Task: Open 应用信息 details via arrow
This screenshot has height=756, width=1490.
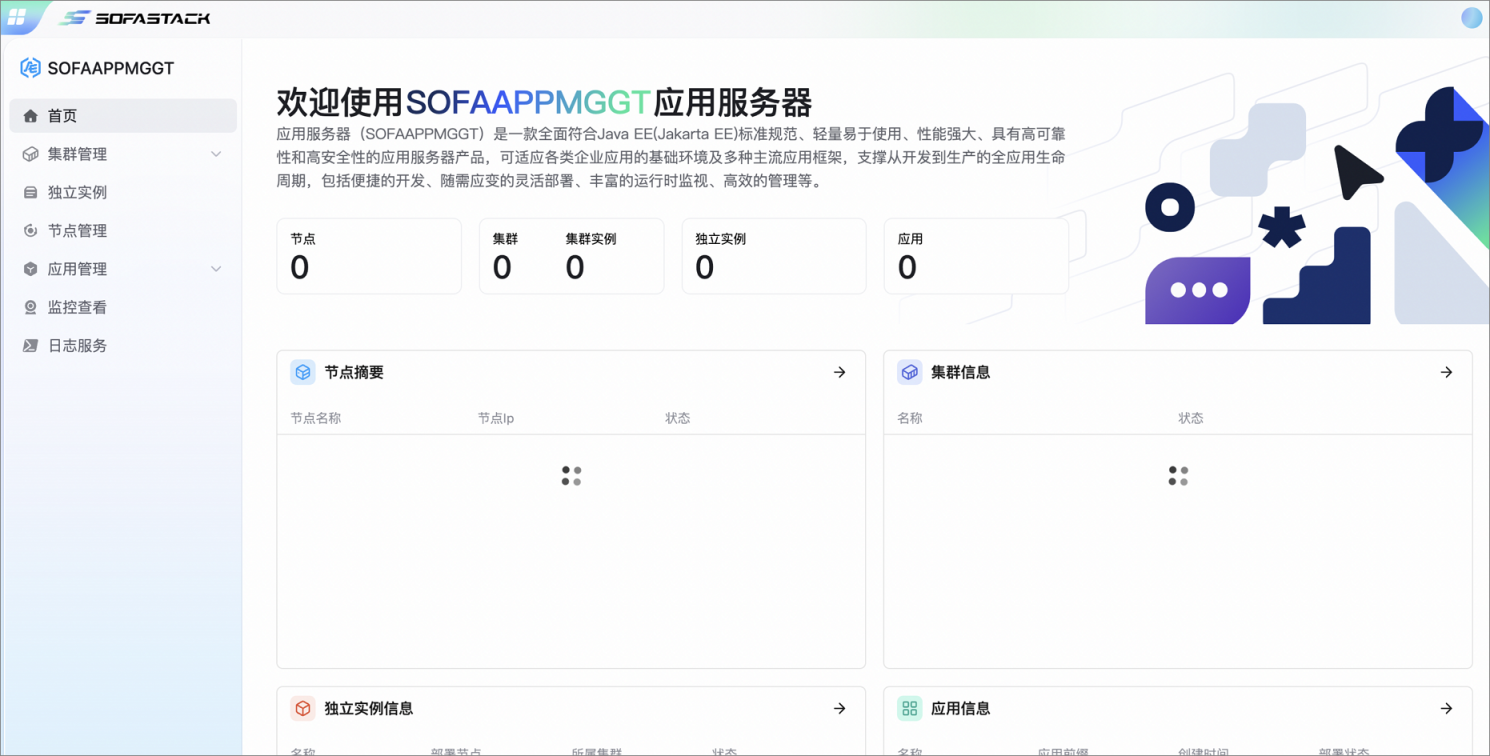Action: coord(1447,708)
